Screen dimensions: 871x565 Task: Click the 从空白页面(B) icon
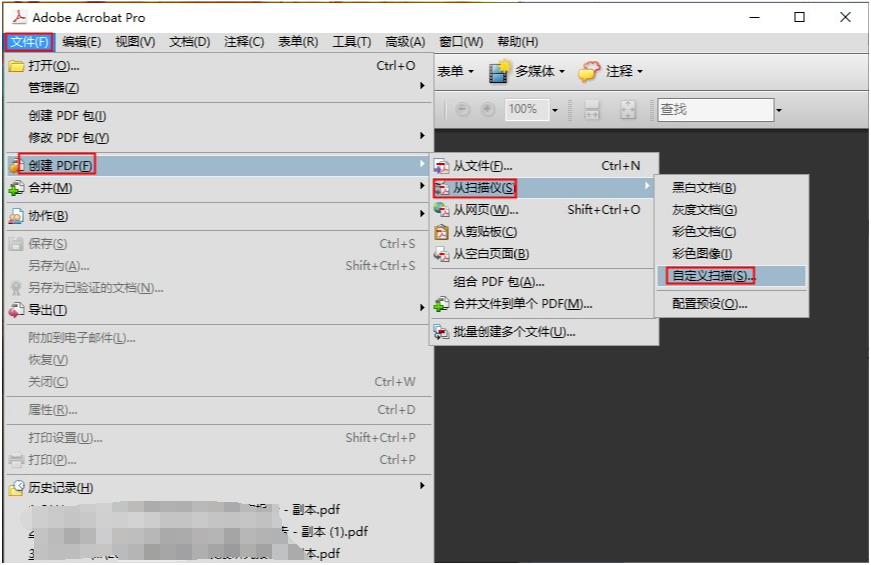pyautogui.click(x=442, y=254)
